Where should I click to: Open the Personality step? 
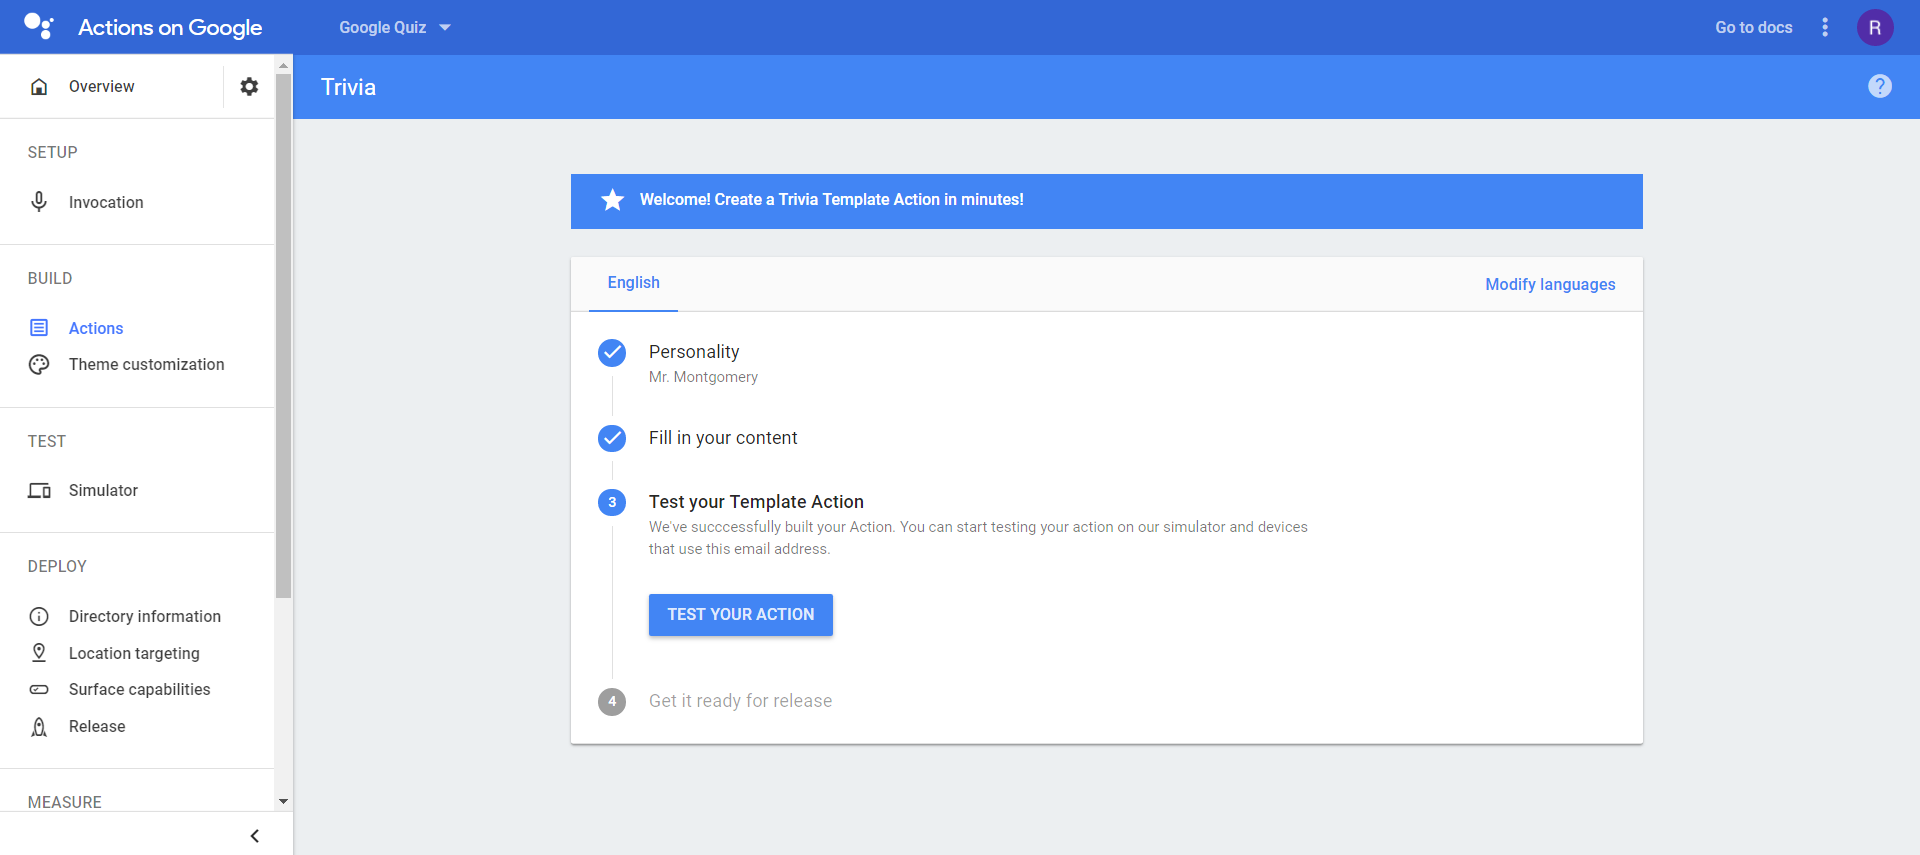pyautogui.click(x=694, y=351)
